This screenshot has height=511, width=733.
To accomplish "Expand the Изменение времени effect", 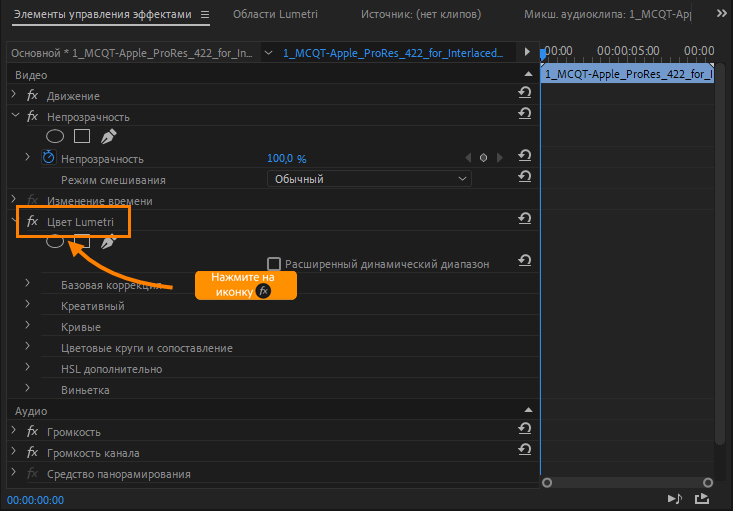I will [x=14, y=200].
